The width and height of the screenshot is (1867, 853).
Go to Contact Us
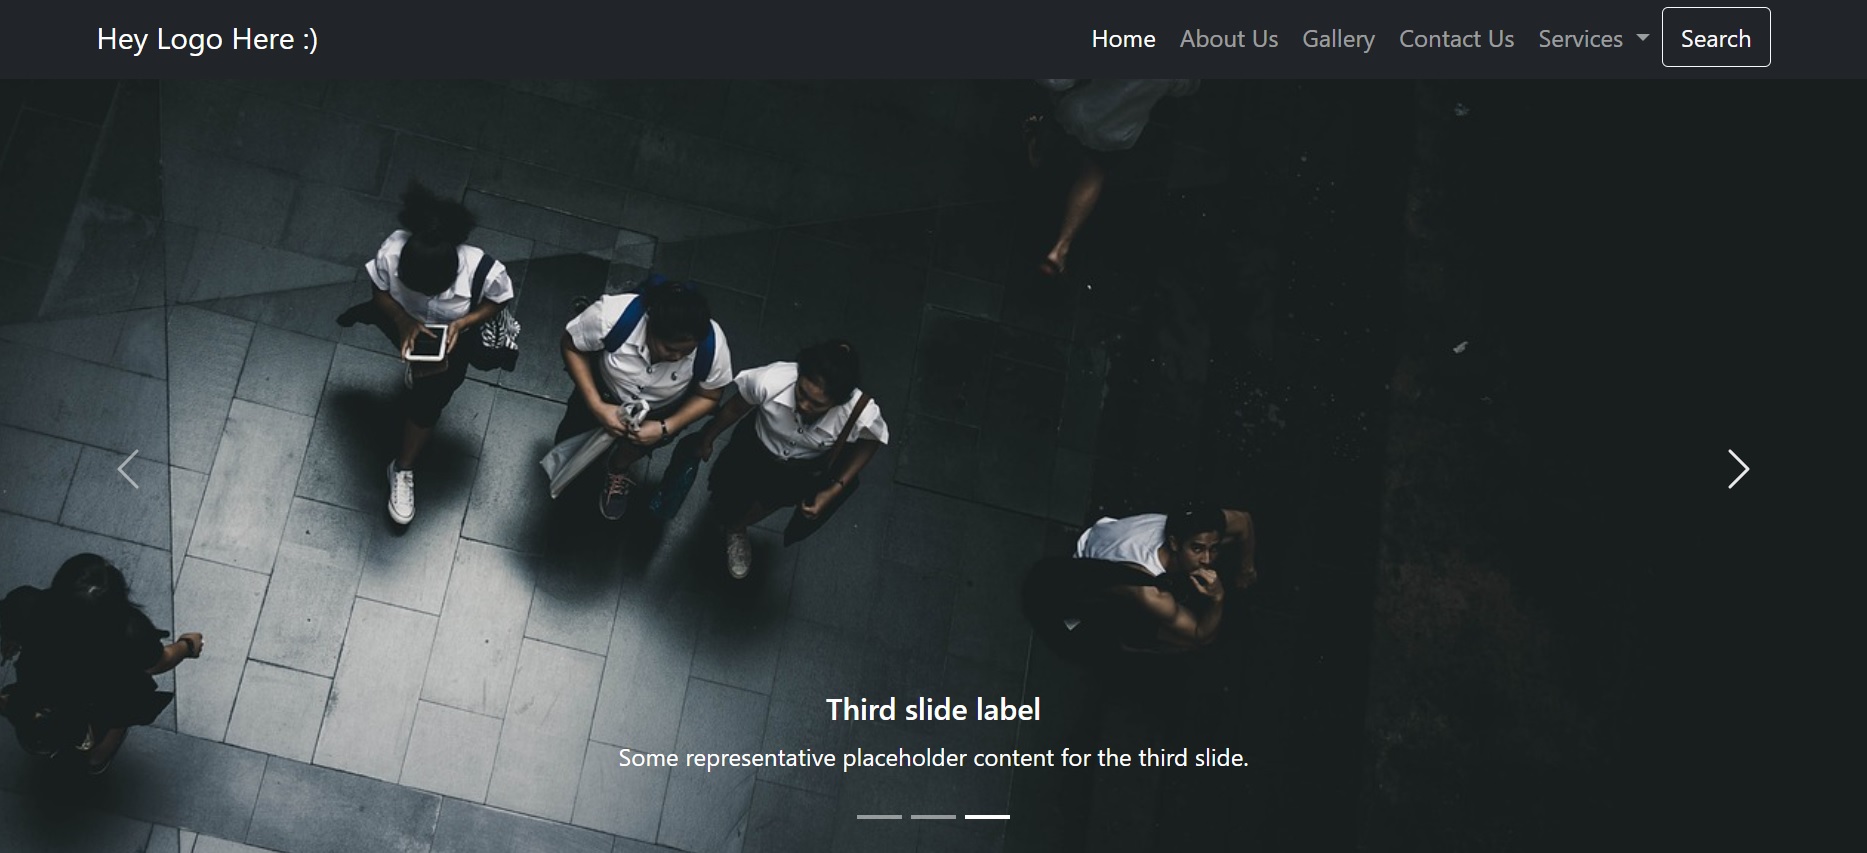1456,39
